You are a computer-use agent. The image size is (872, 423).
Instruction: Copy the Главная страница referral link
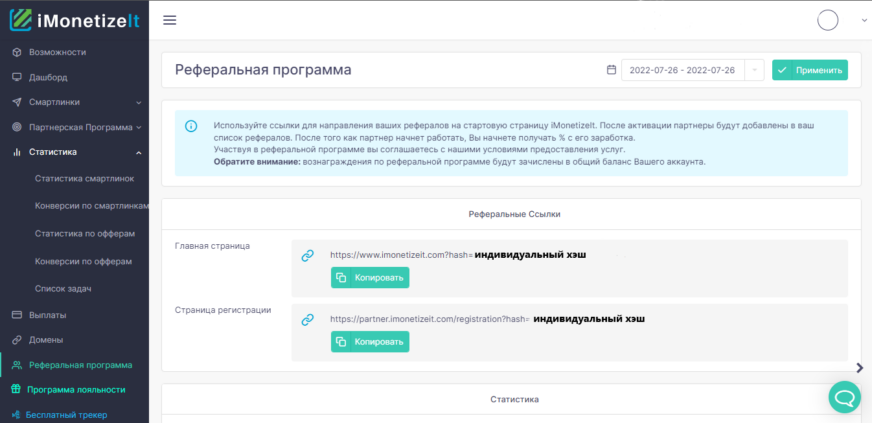tap(370, 278)
